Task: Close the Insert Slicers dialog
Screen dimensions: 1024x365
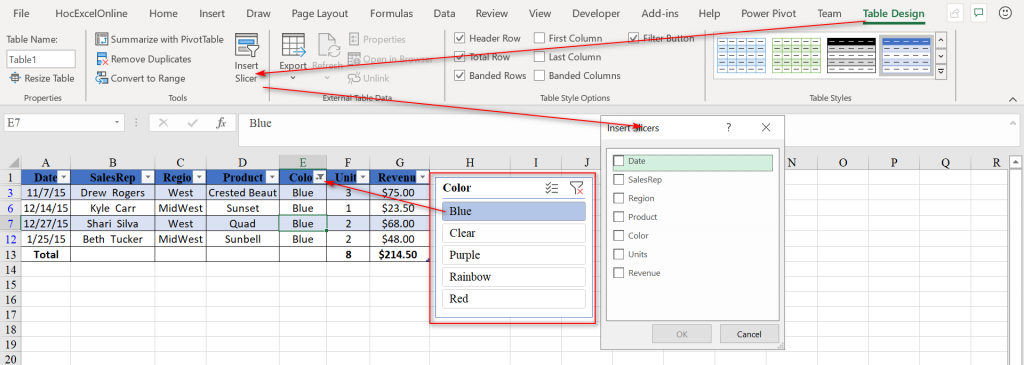Action: coord(766,127)
